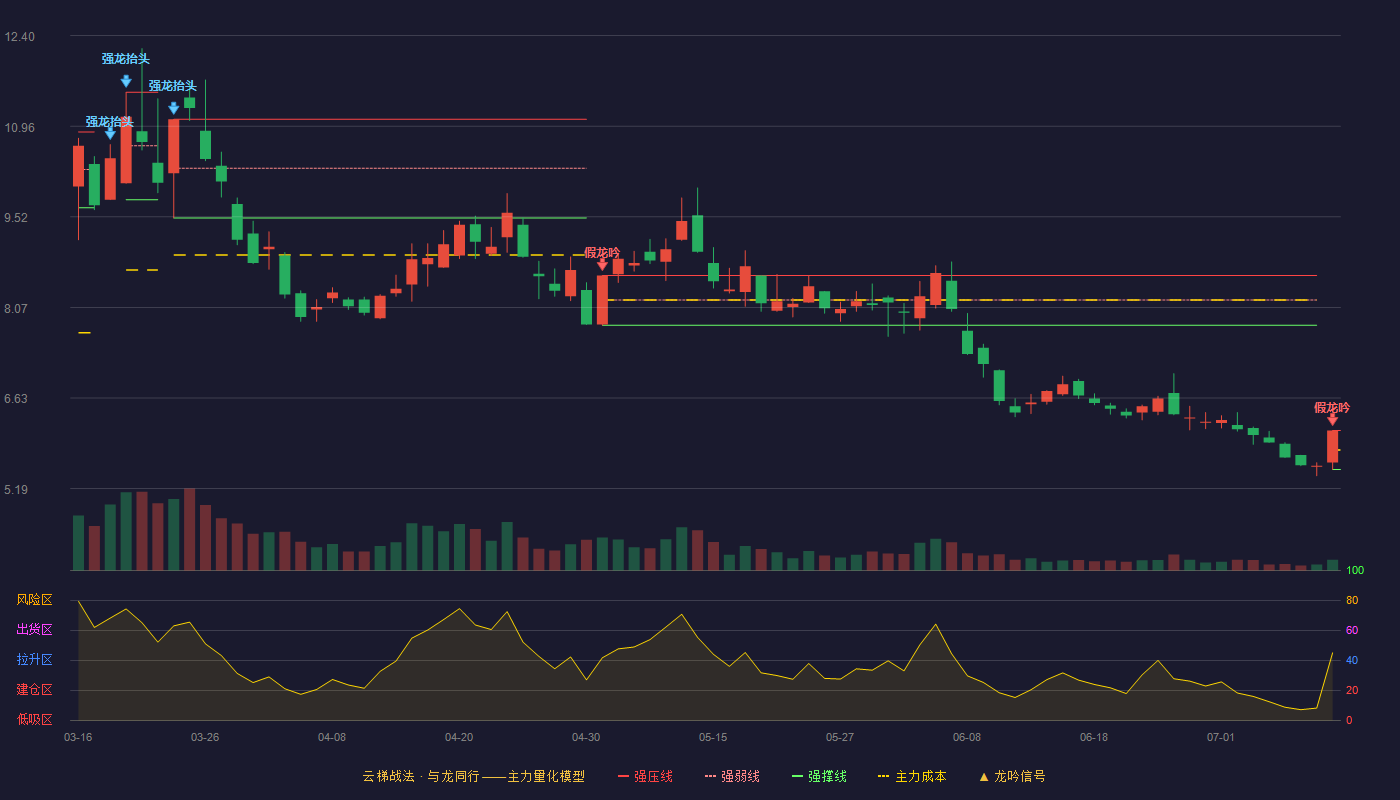Click the 12.40 price axis label
1400x800 pixels.
(19, 37)
